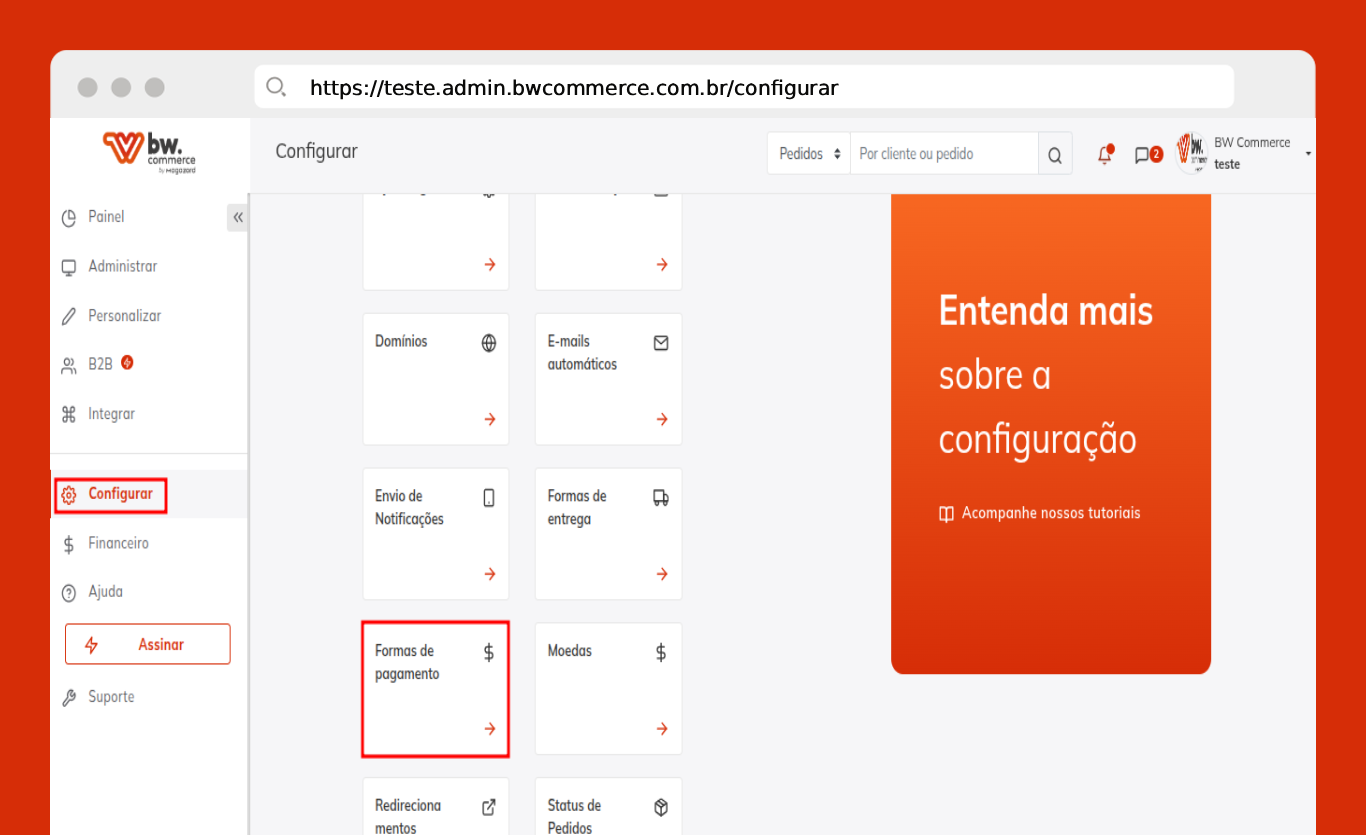Open Painel in the sidebar
The image size is (1366, 835).
(x=106, y=217)
